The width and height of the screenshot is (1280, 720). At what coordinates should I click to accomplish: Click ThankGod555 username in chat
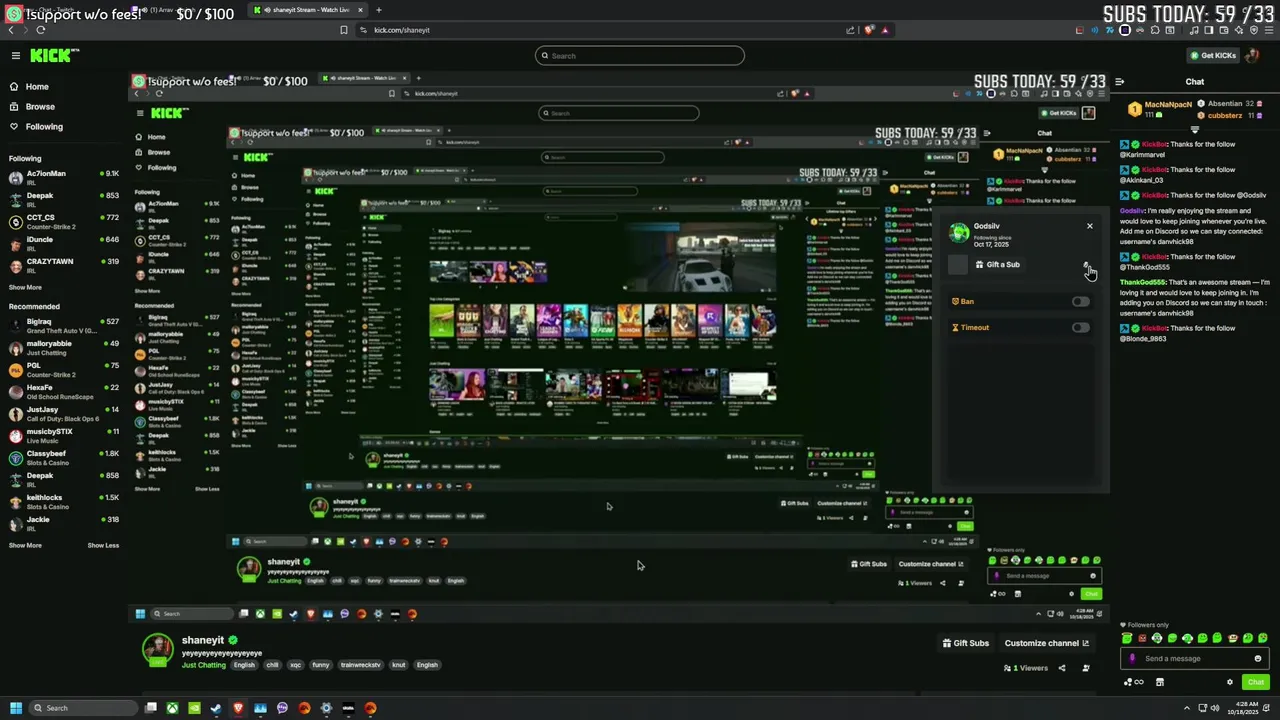1143,282
